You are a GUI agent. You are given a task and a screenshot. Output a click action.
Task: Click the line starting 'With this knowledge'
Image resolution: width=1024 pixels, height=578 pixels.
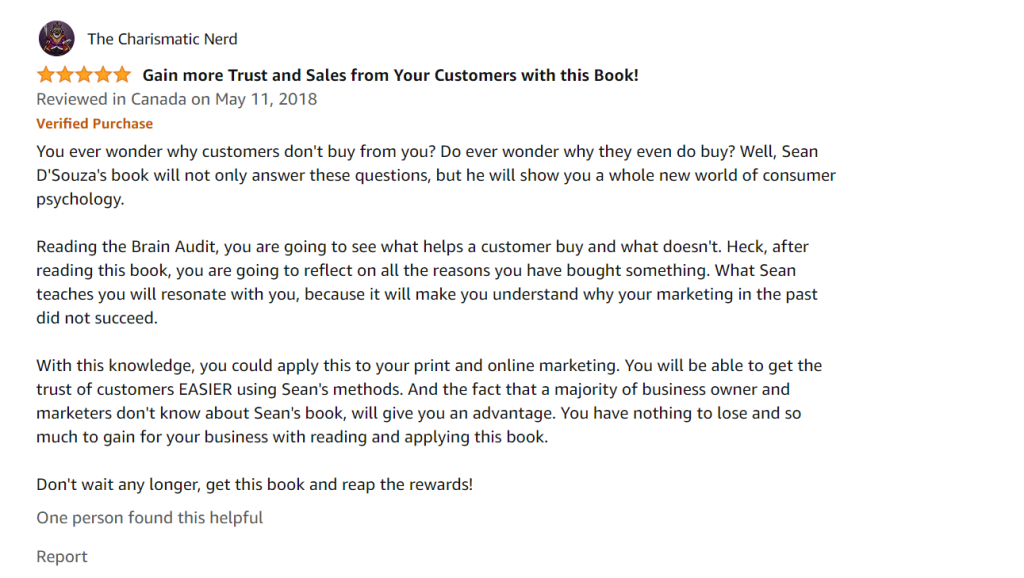click(x=429, y=366)
